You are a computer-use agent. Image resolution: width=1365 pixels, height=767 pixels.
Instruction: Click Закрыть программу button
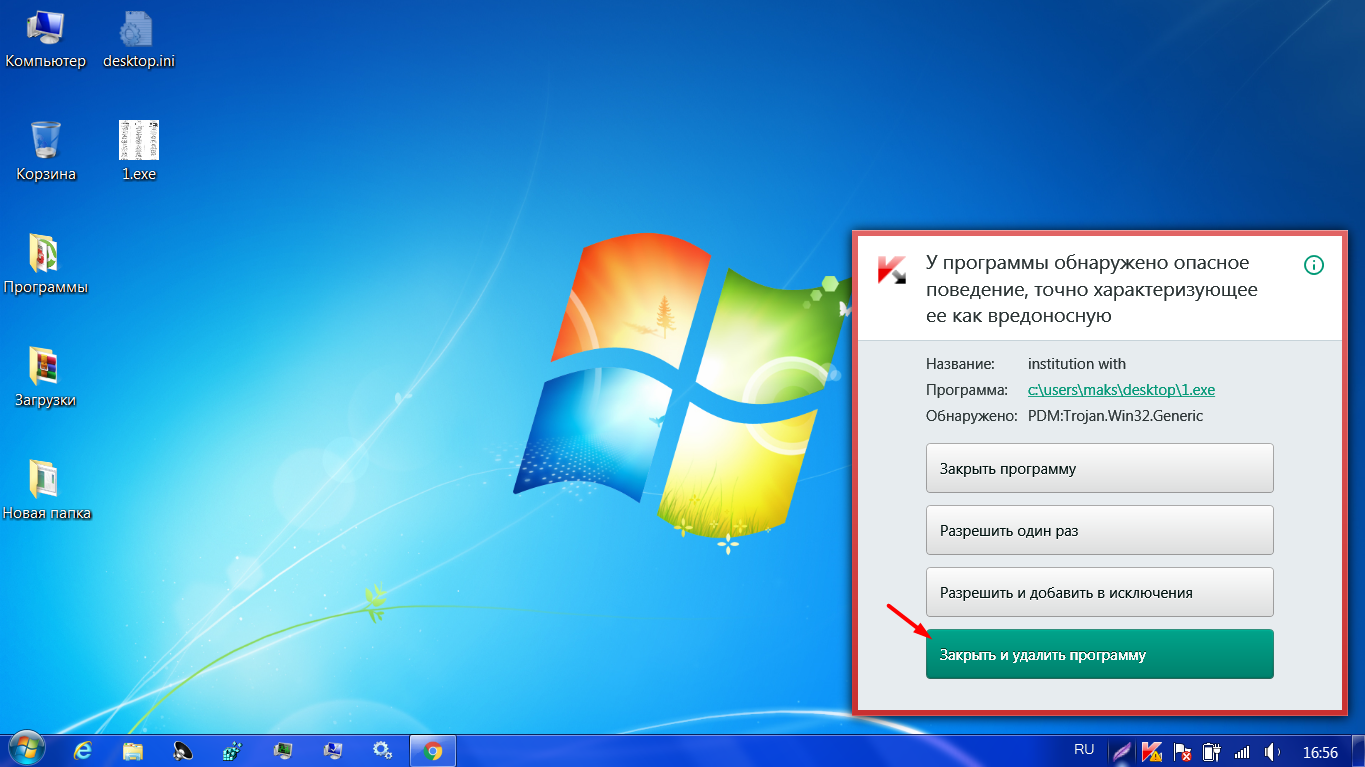[1099, 468]
